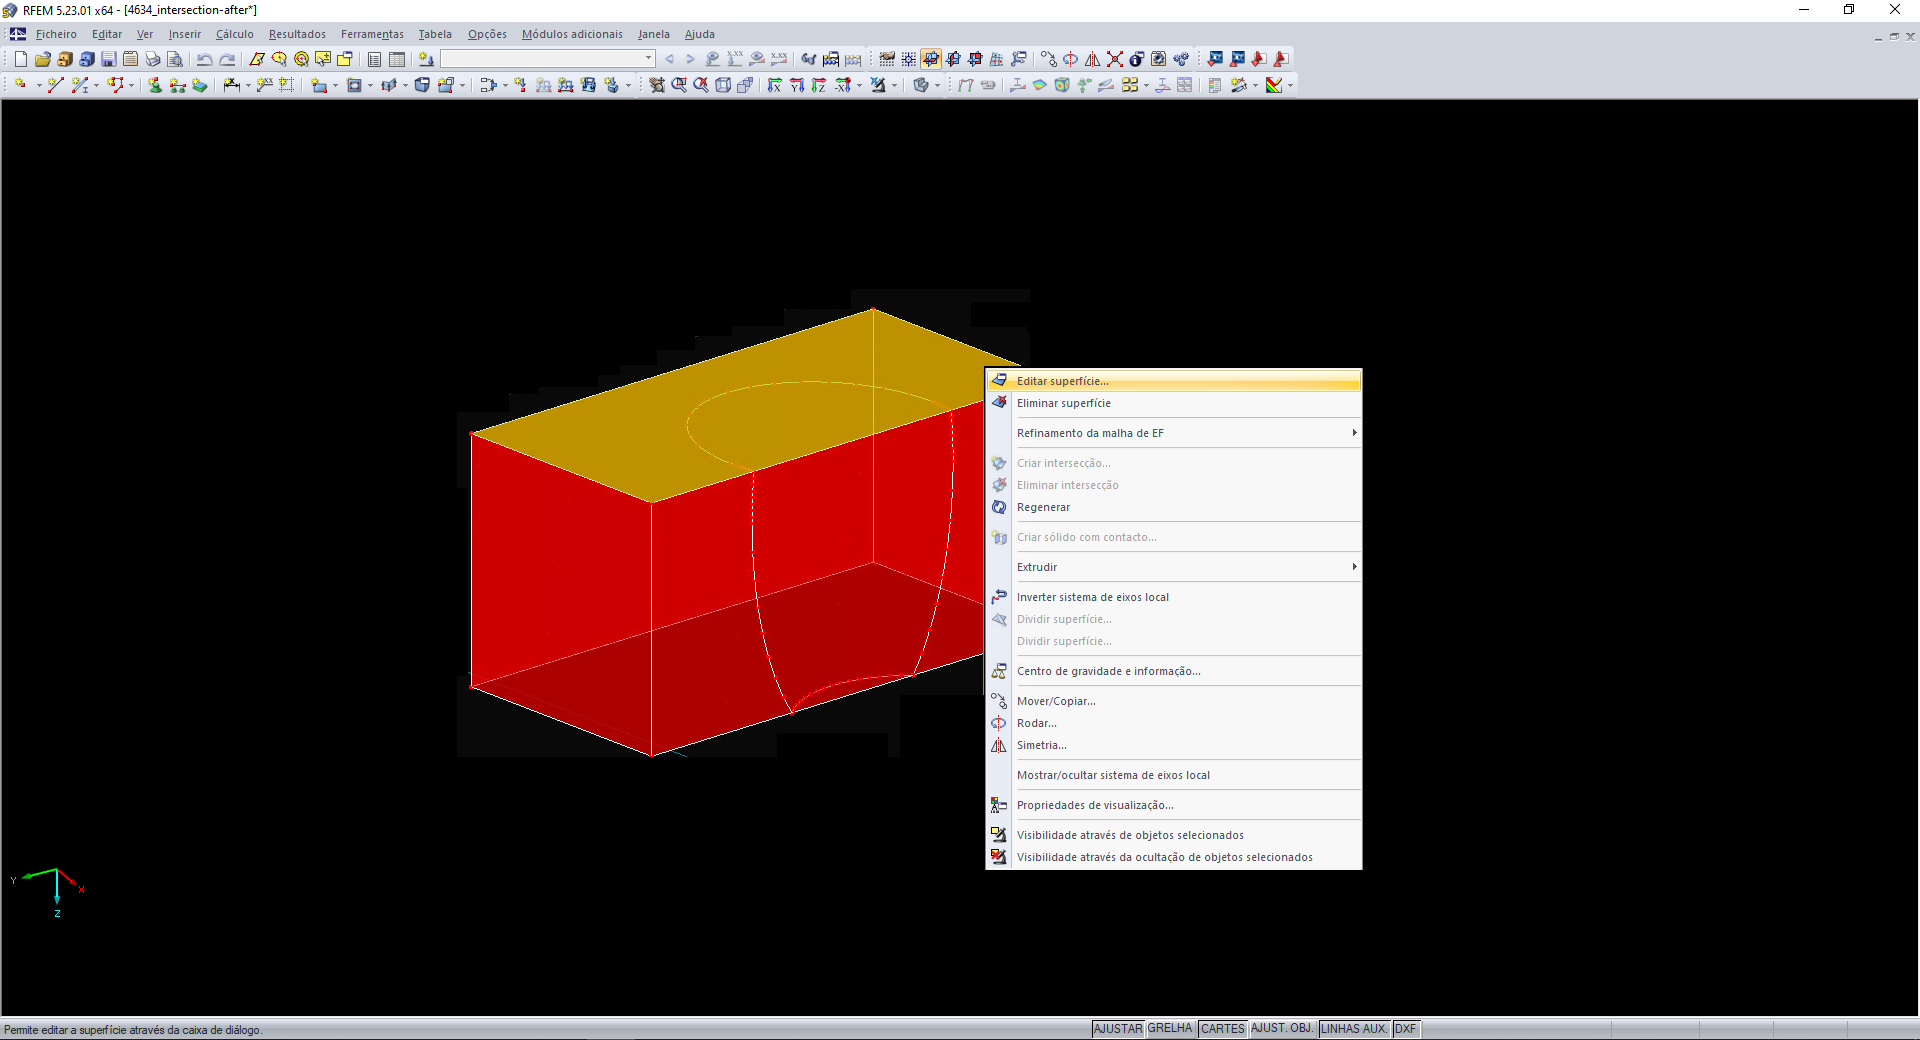Show view in Y direction

tap(797, 85)
